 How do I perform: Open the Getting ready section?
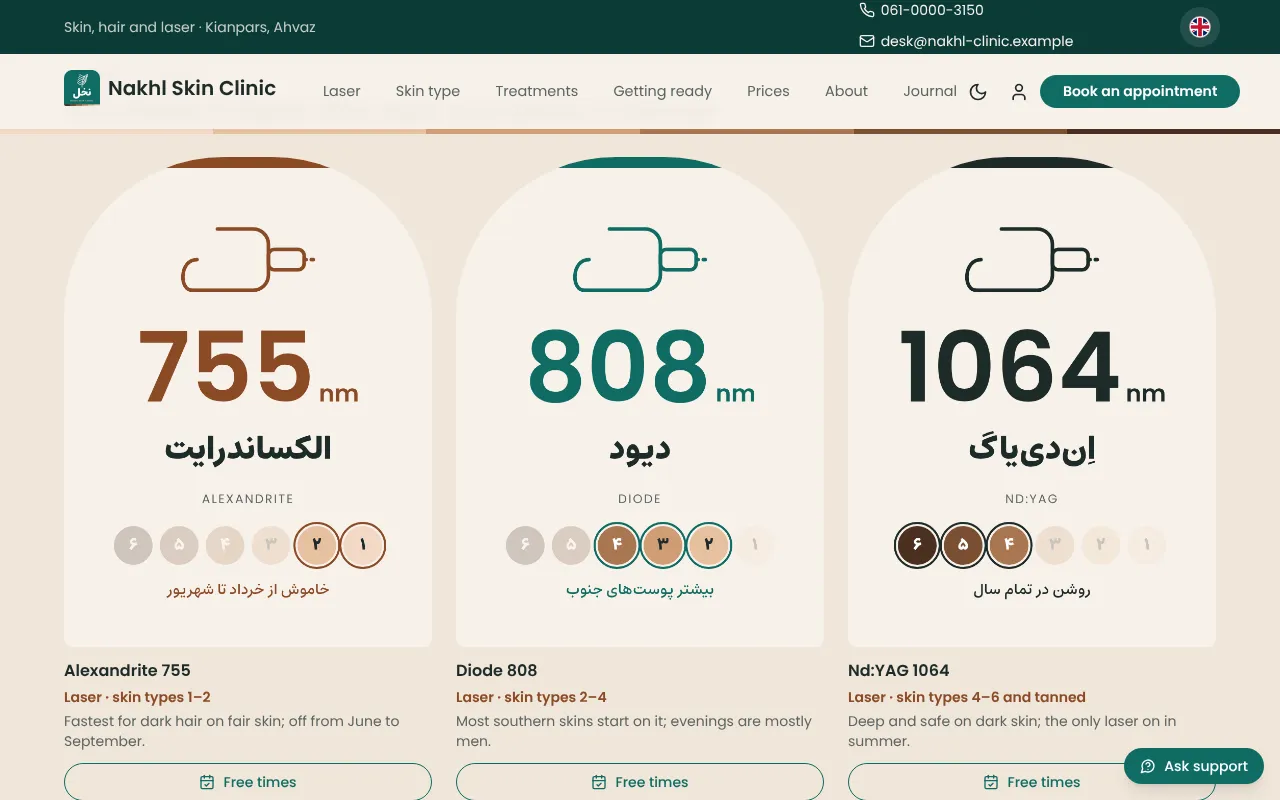[x=663, y=91]
